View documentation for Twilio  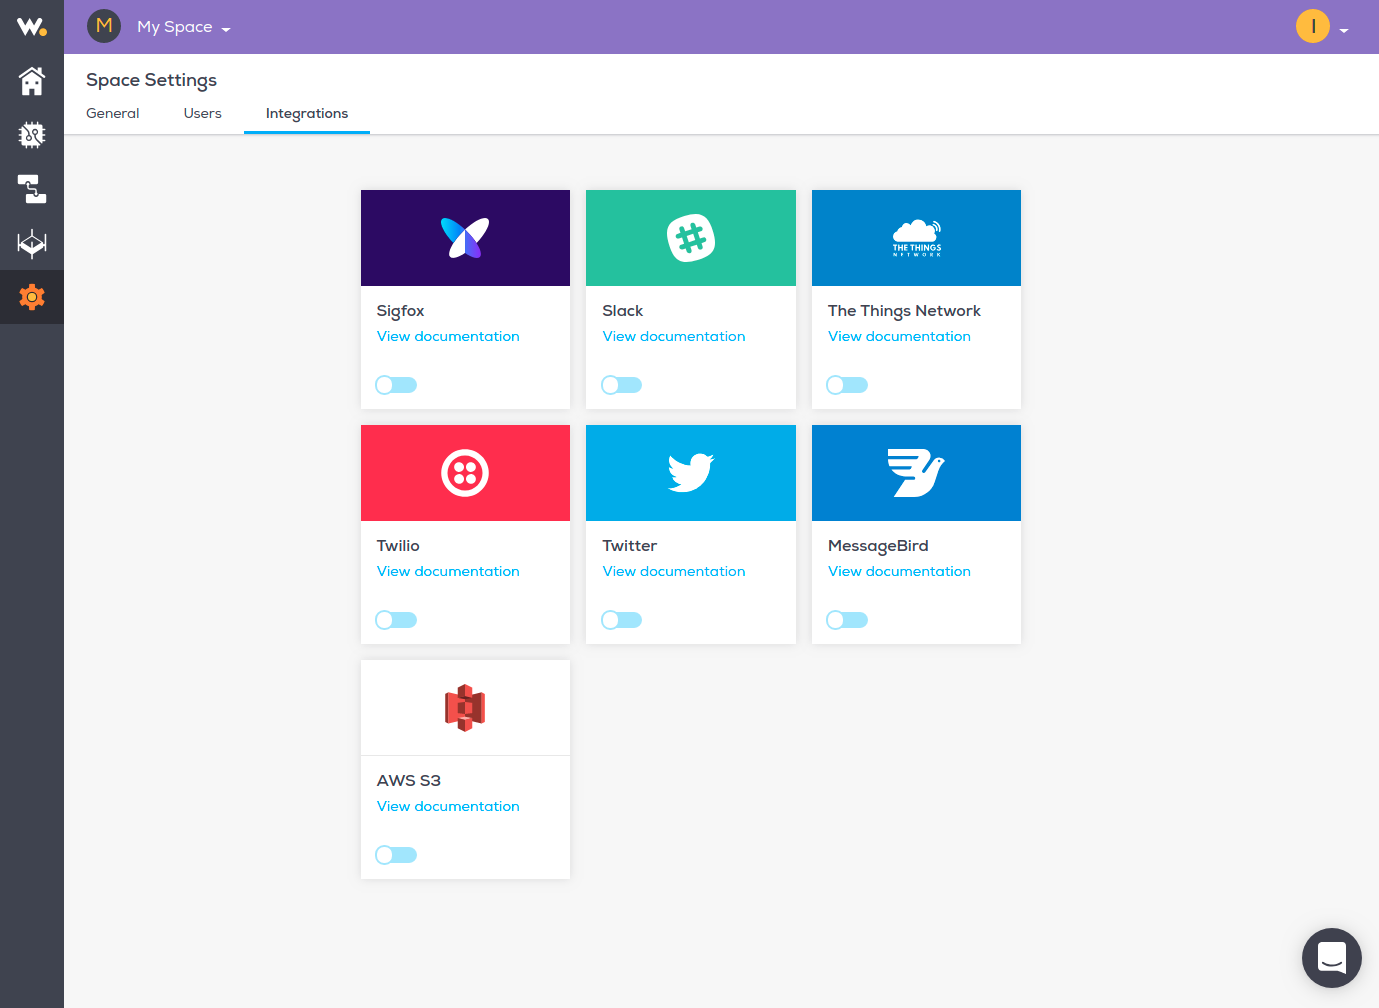coord(448,571)
